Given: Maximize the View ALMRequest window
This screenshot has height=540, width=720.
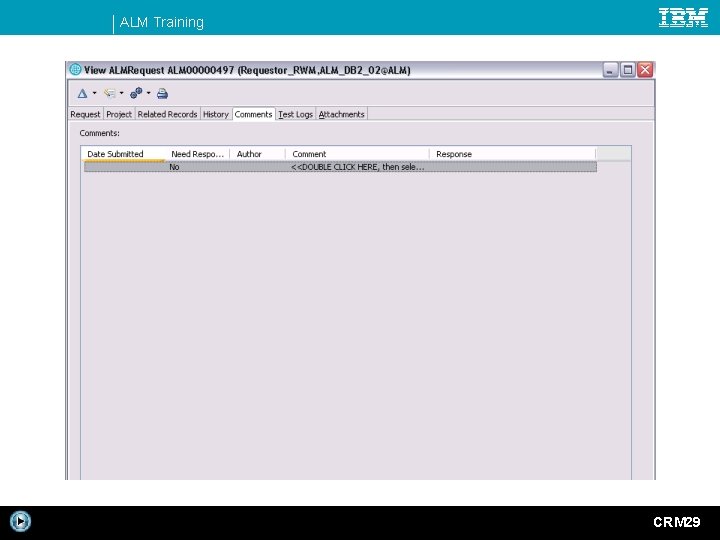Looking at the screenshot, I should coord(628,70).
